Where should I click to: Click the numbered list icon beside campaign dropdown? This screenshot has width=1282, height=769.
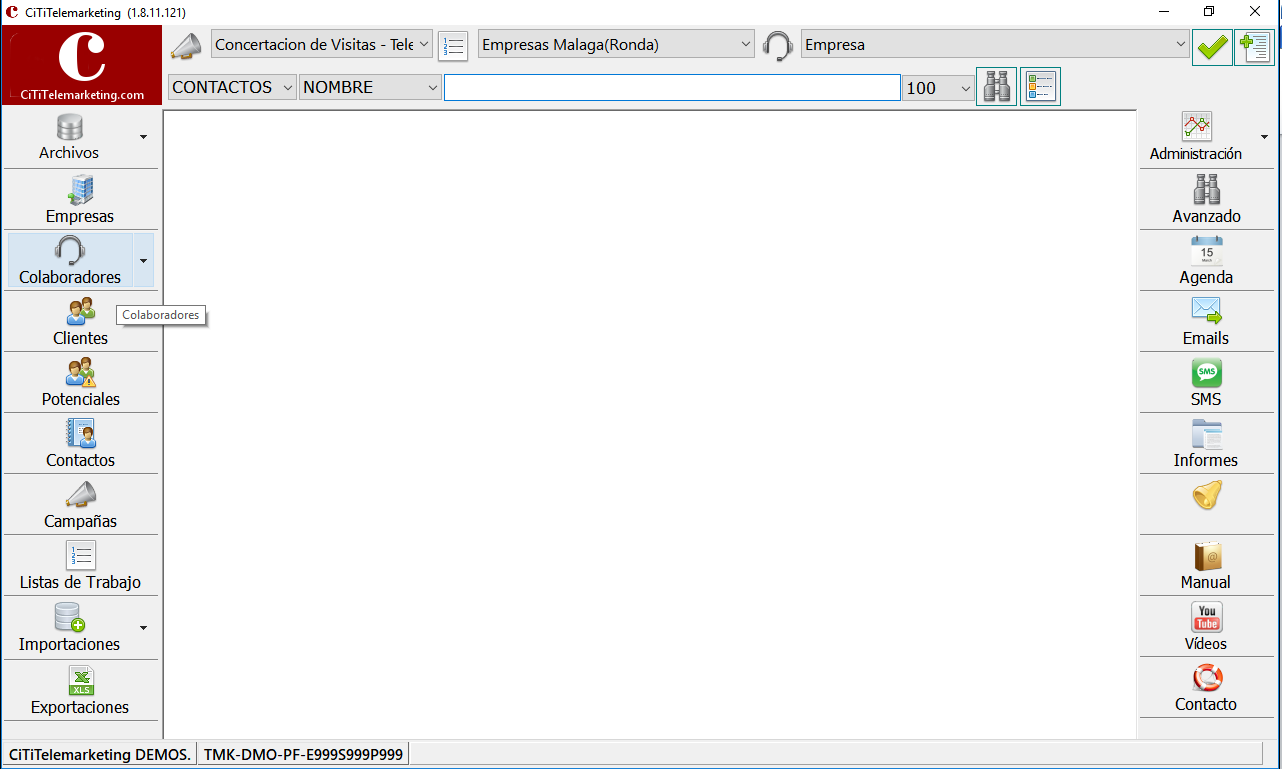coord(453,46)
